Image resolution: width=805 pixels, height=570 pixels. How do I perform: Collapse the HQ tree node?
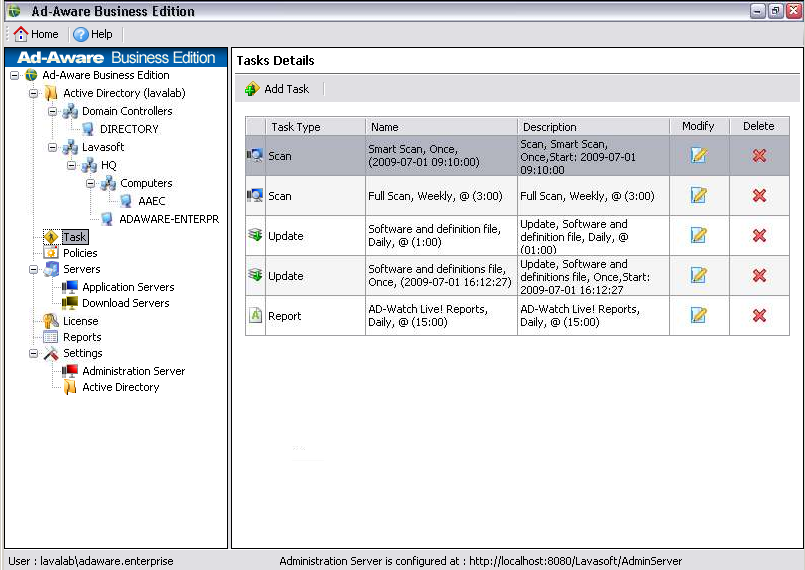71,165
